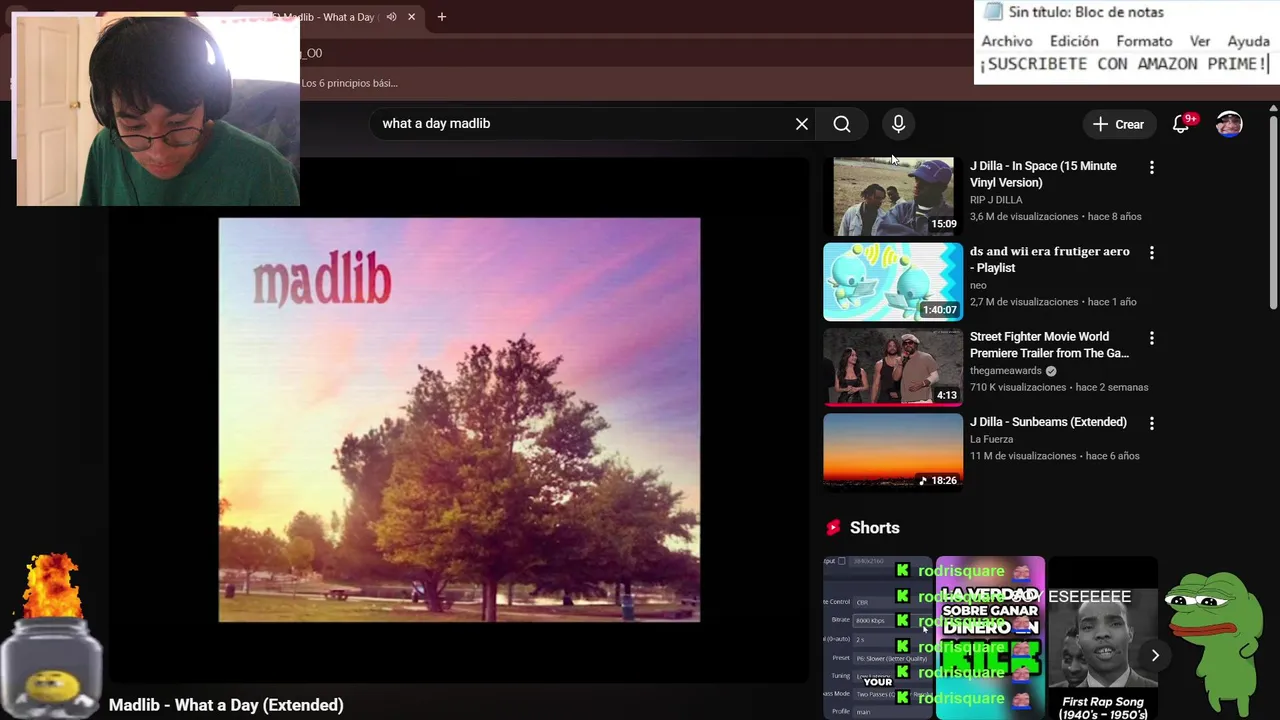Screen dimensions: 1280x720
Task: Click the Notepad text SUSCRIBETE CON AMAZON PRIME
Action: [1123, 64]
